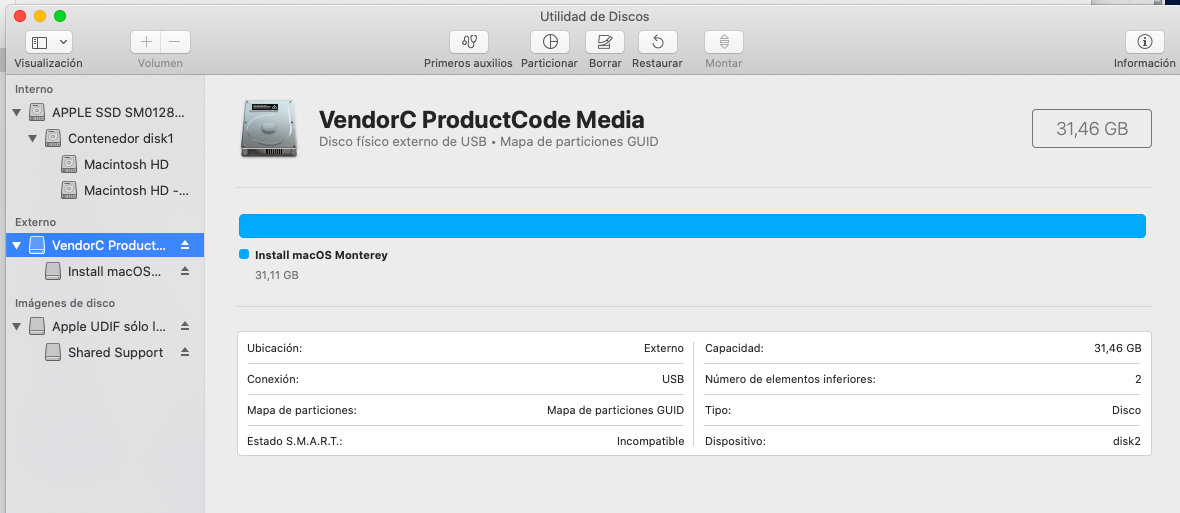Click the Primeros auxilios first aid icon

point(468,42)
